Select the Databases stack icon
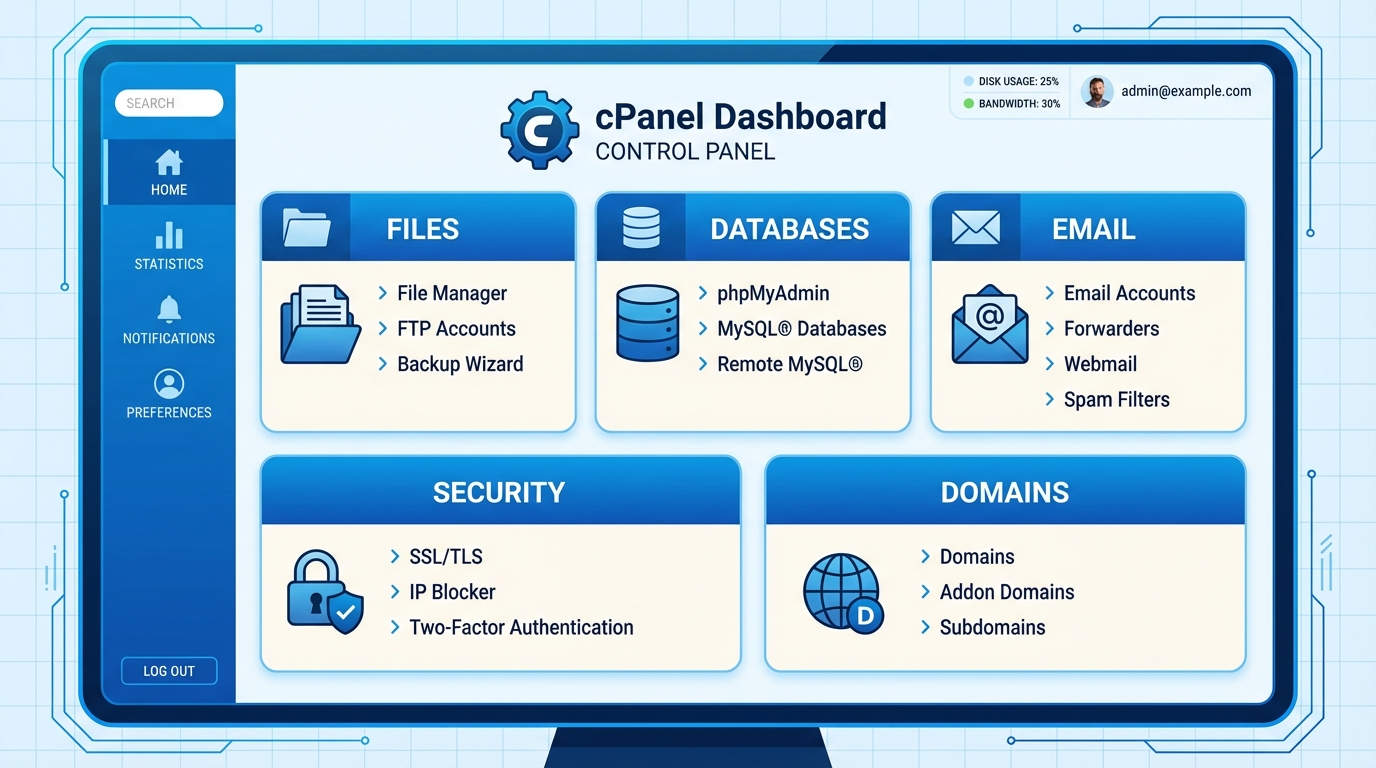Screen dimensions: 1376x768 coord(641,227)
